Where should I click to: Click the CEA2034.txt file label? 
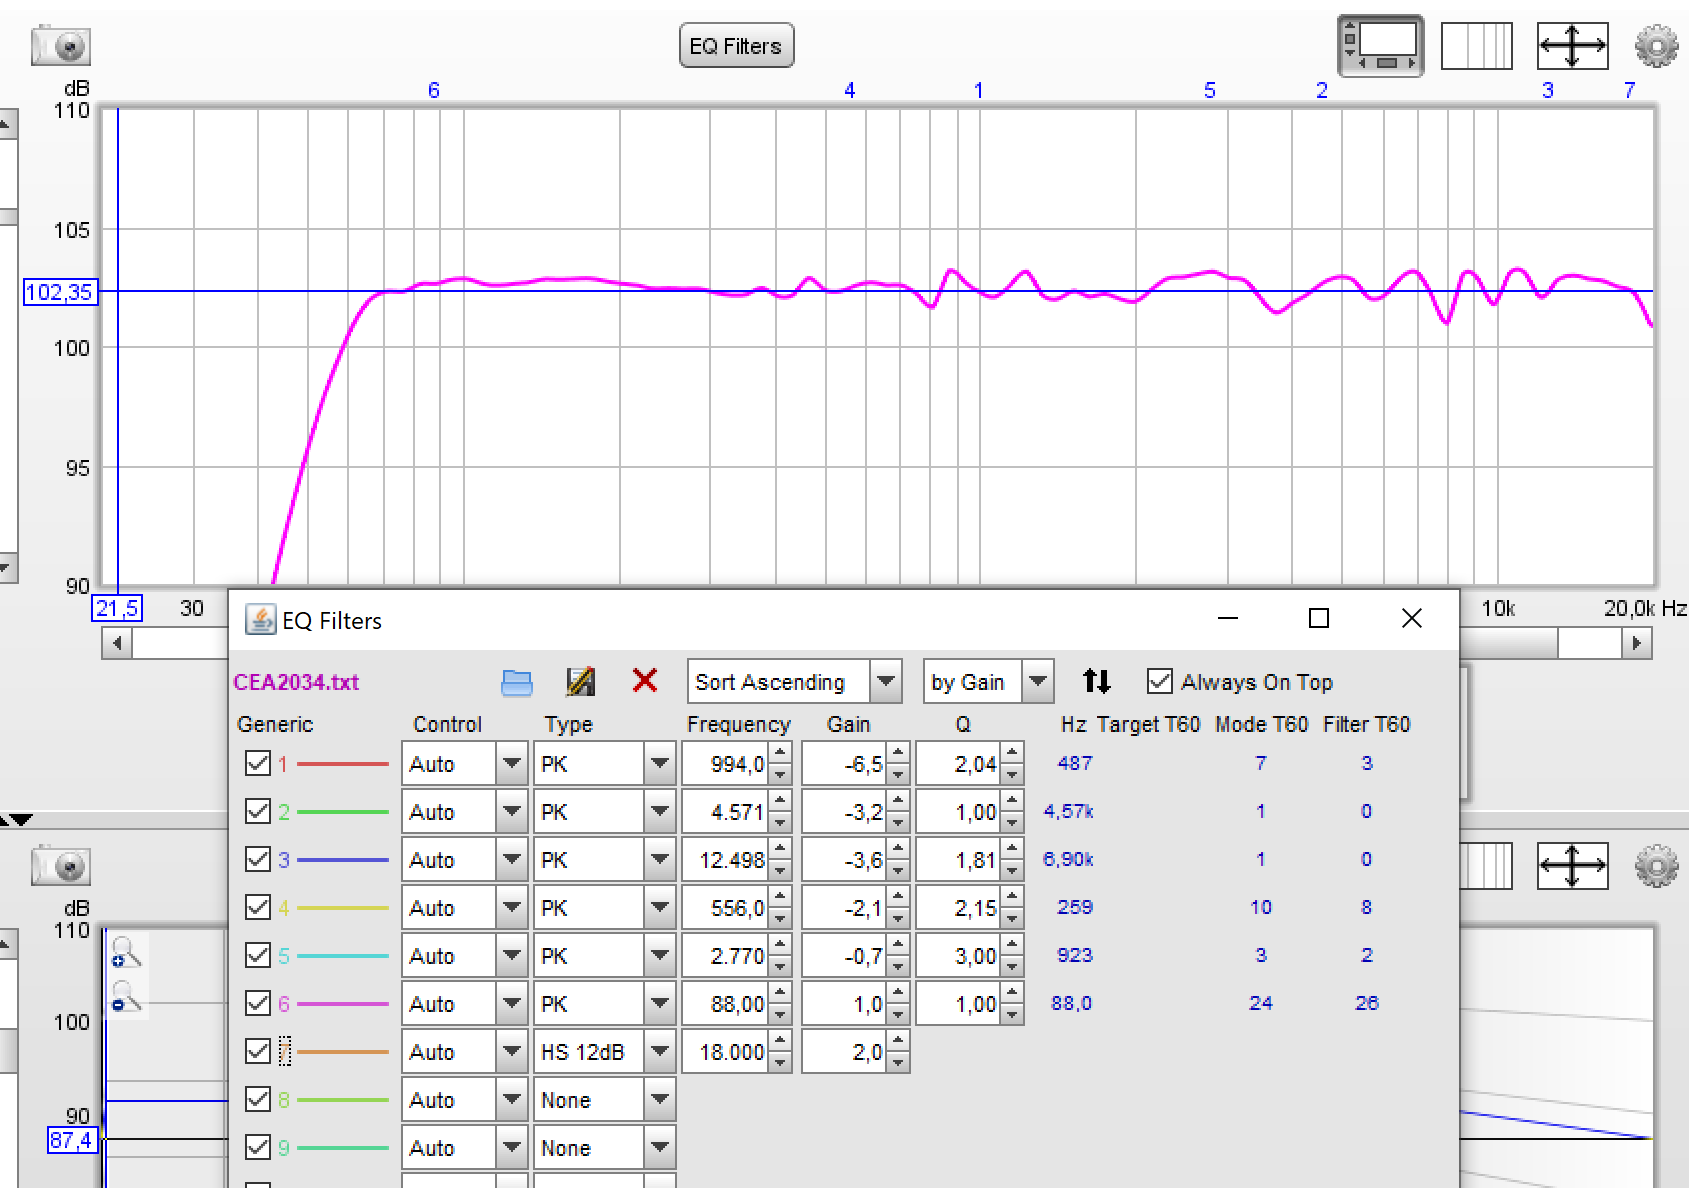pyautogui.click(x=296, y=682)
